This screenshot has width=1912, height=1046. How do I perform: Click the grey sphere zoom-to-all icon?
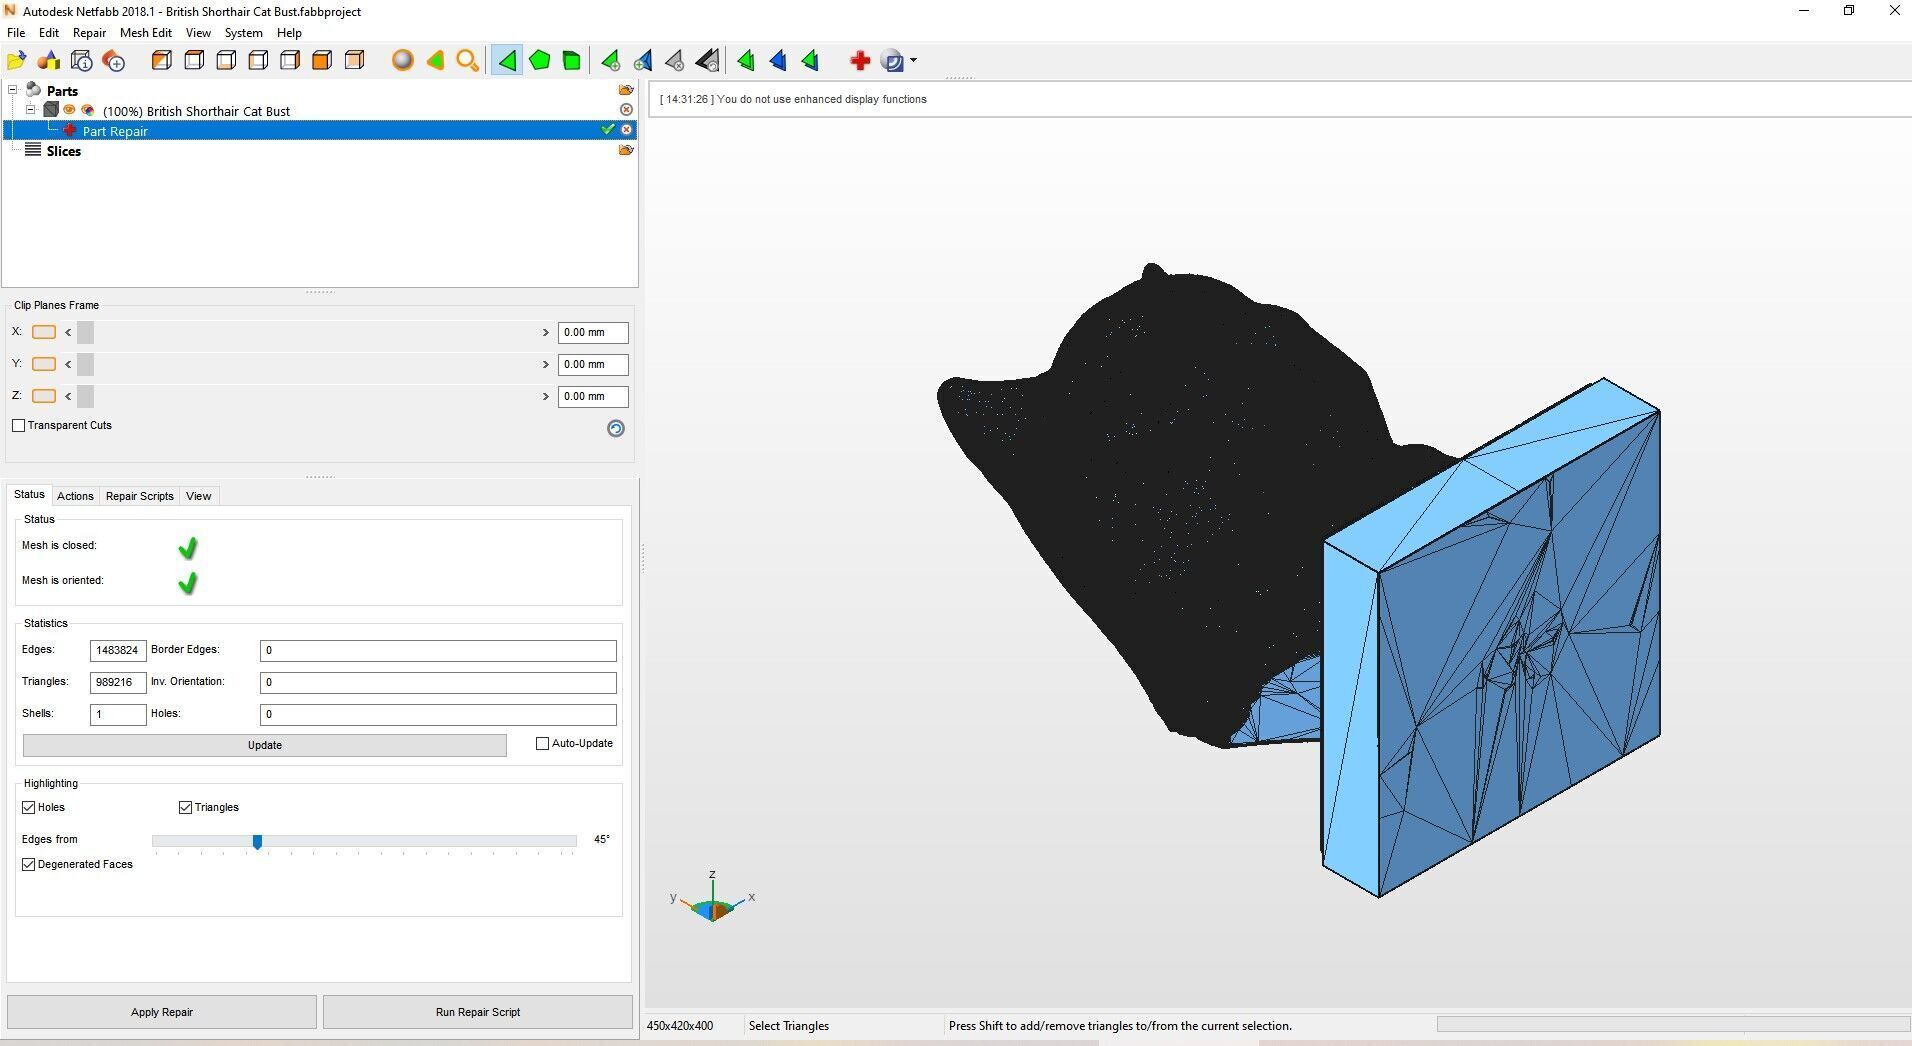point(403,61)
